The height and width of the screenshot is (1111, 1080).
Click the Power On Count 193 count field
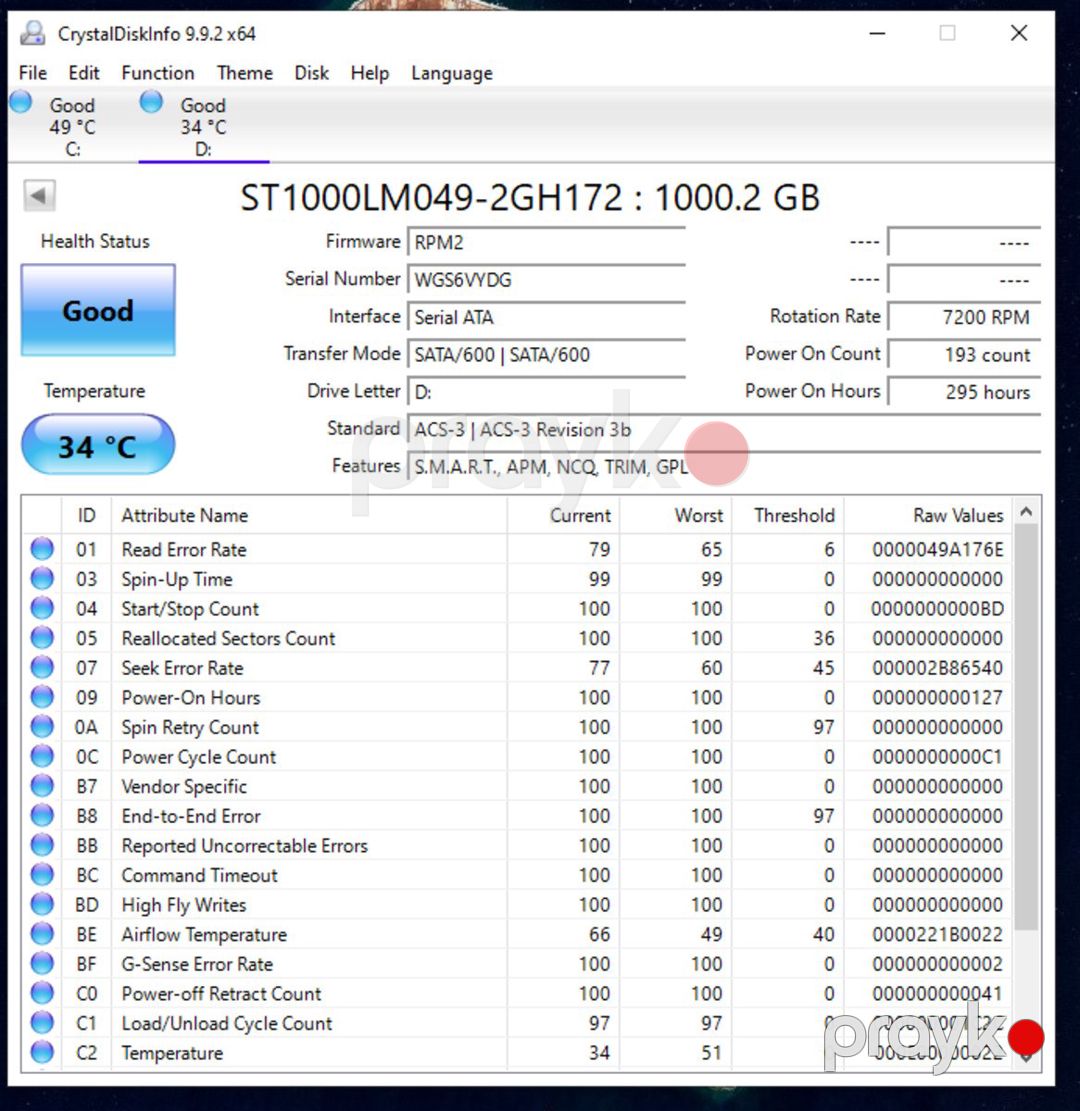click(x=964, y=354)
